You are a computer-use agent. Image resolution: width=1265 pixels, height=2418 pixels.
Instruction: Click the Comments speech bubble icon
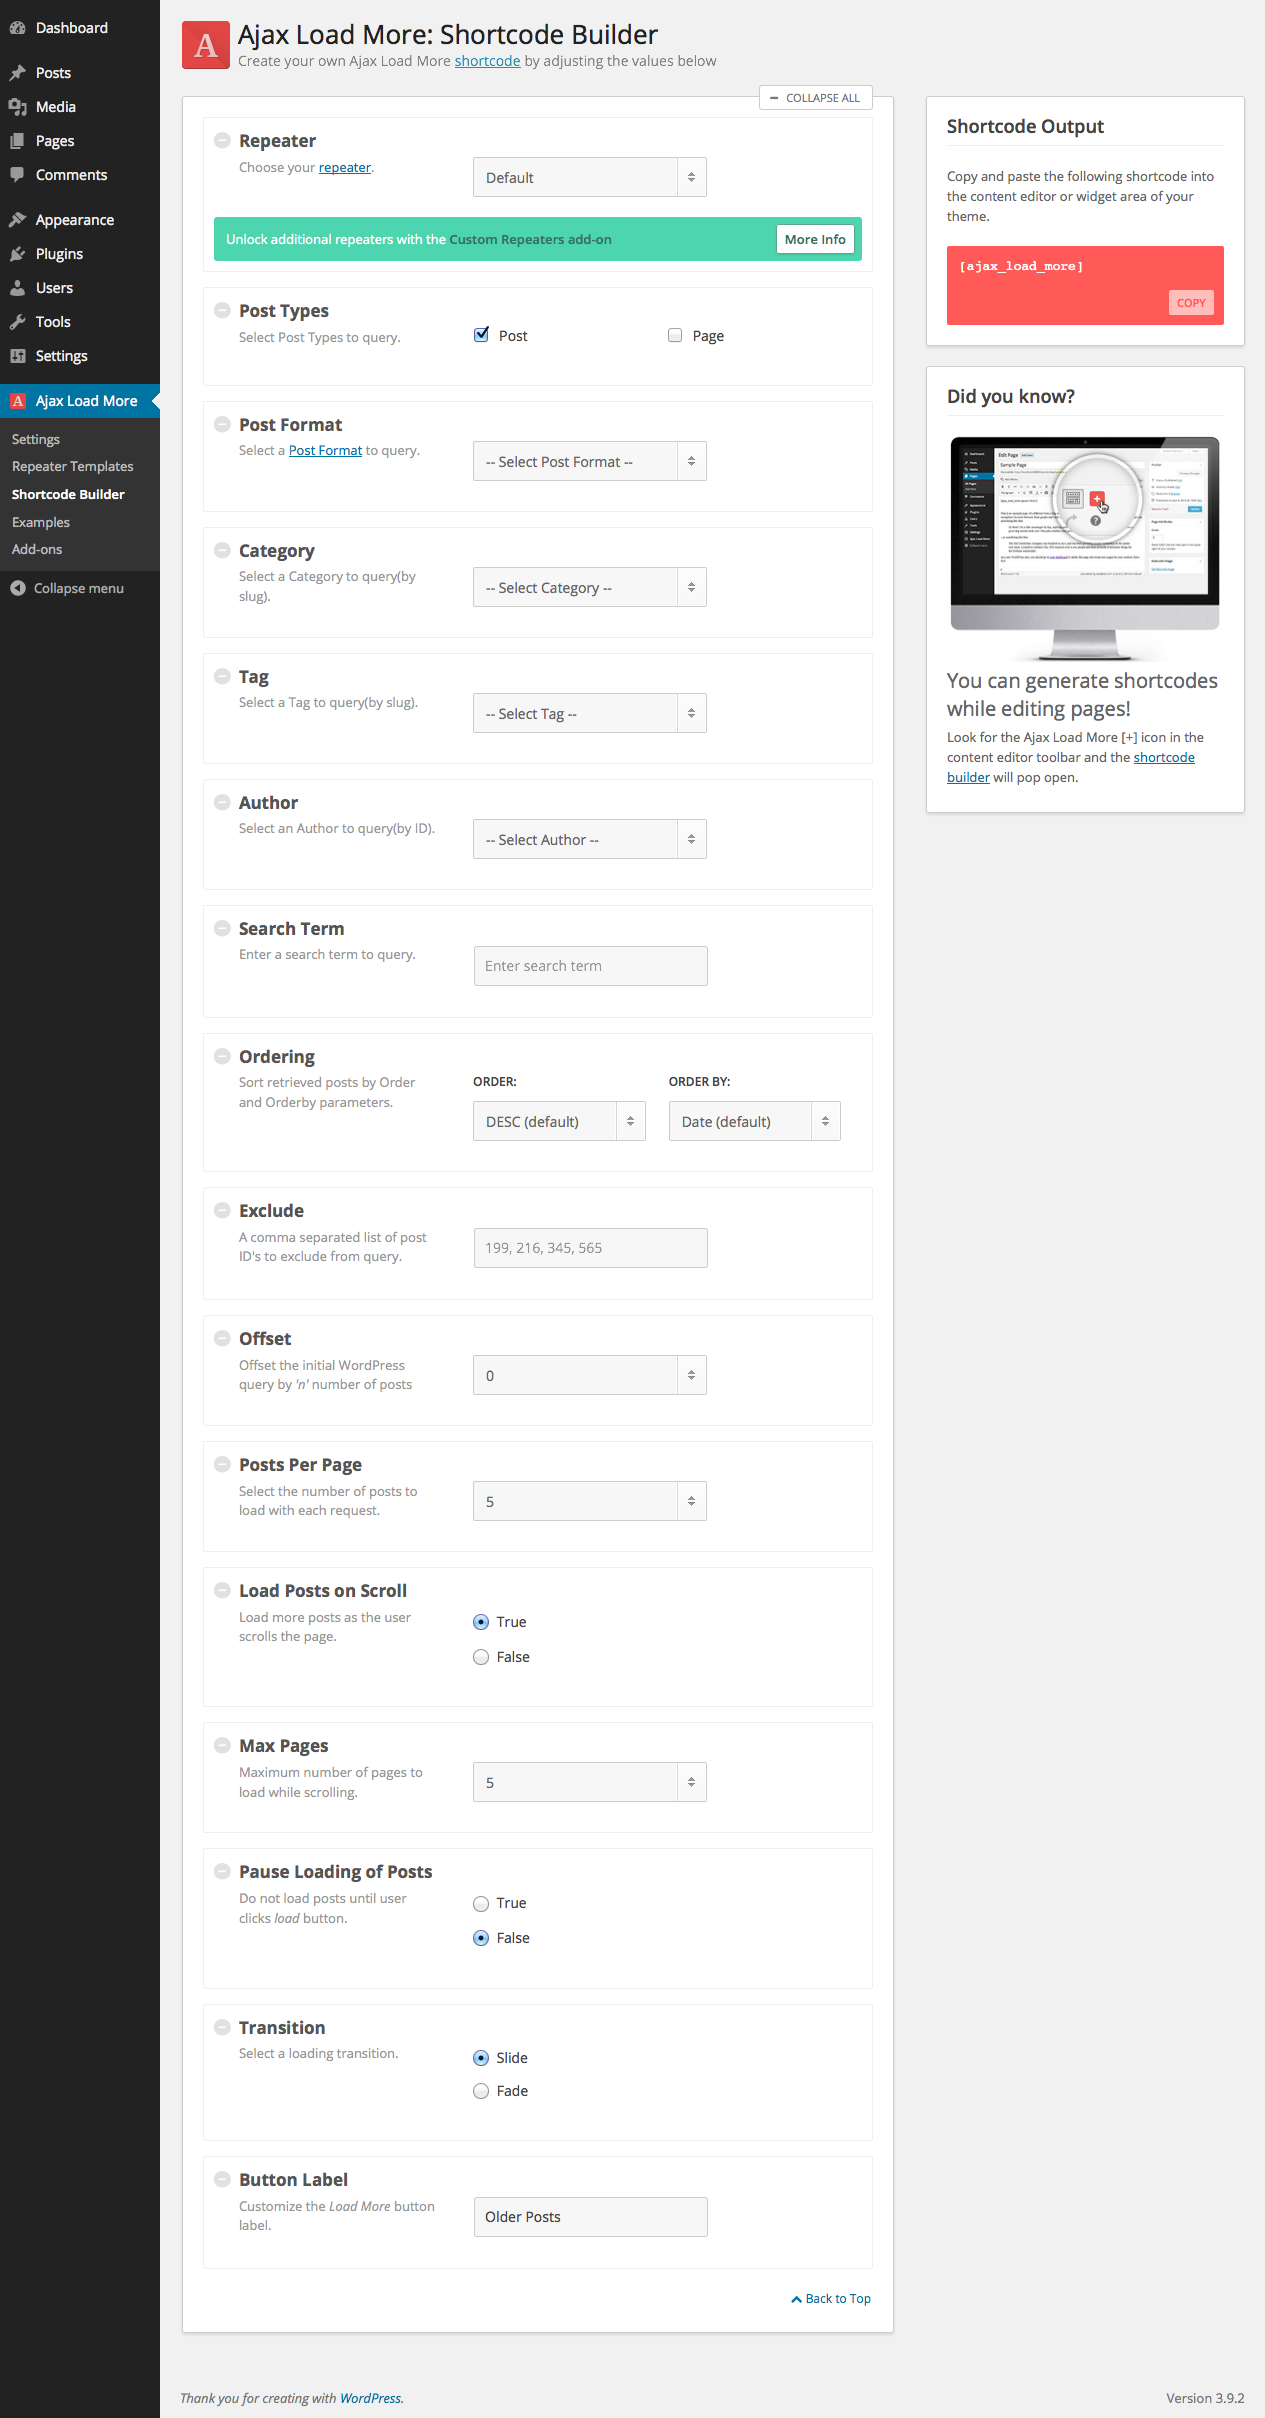pyautogui.click(x=17, y=174)
